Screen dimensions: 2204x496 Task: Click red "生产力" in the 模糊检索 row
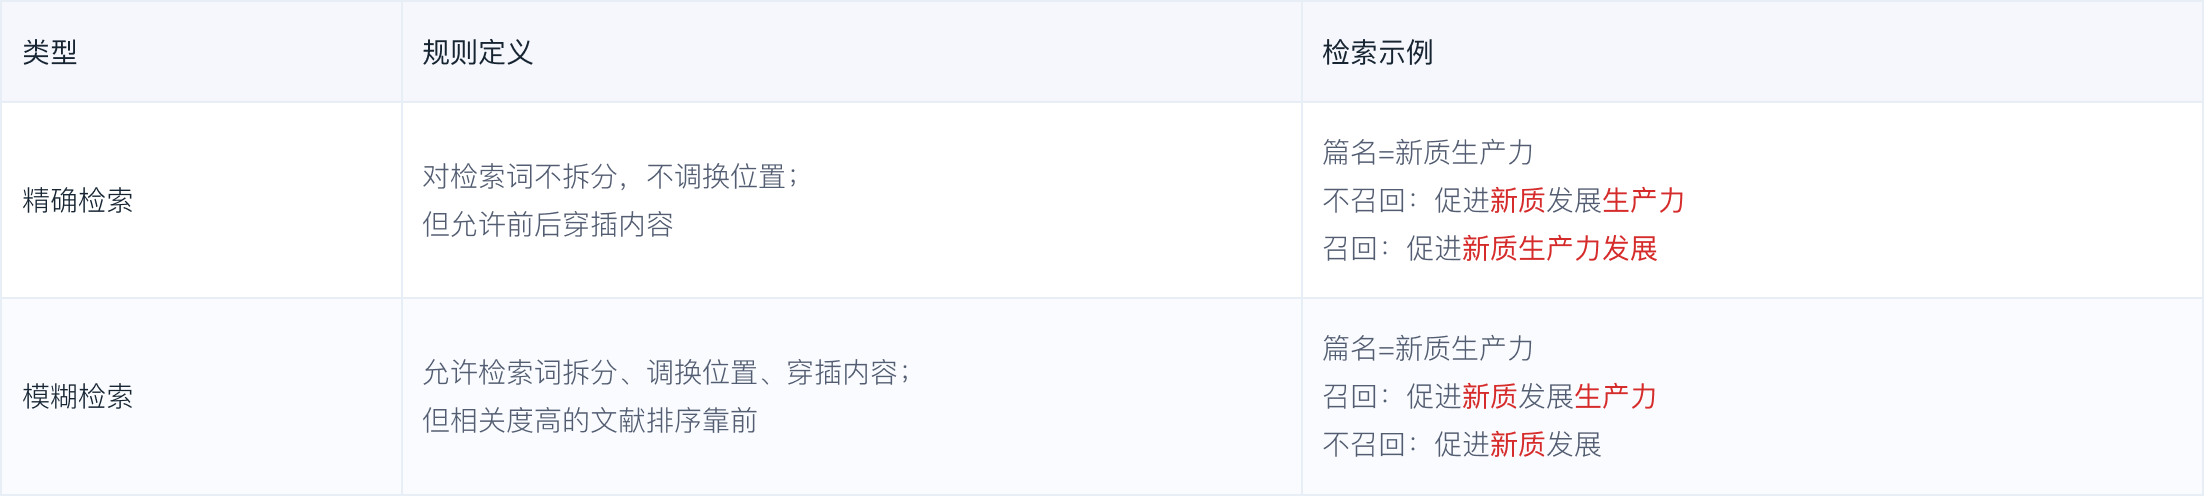(x=1616, y=396)
